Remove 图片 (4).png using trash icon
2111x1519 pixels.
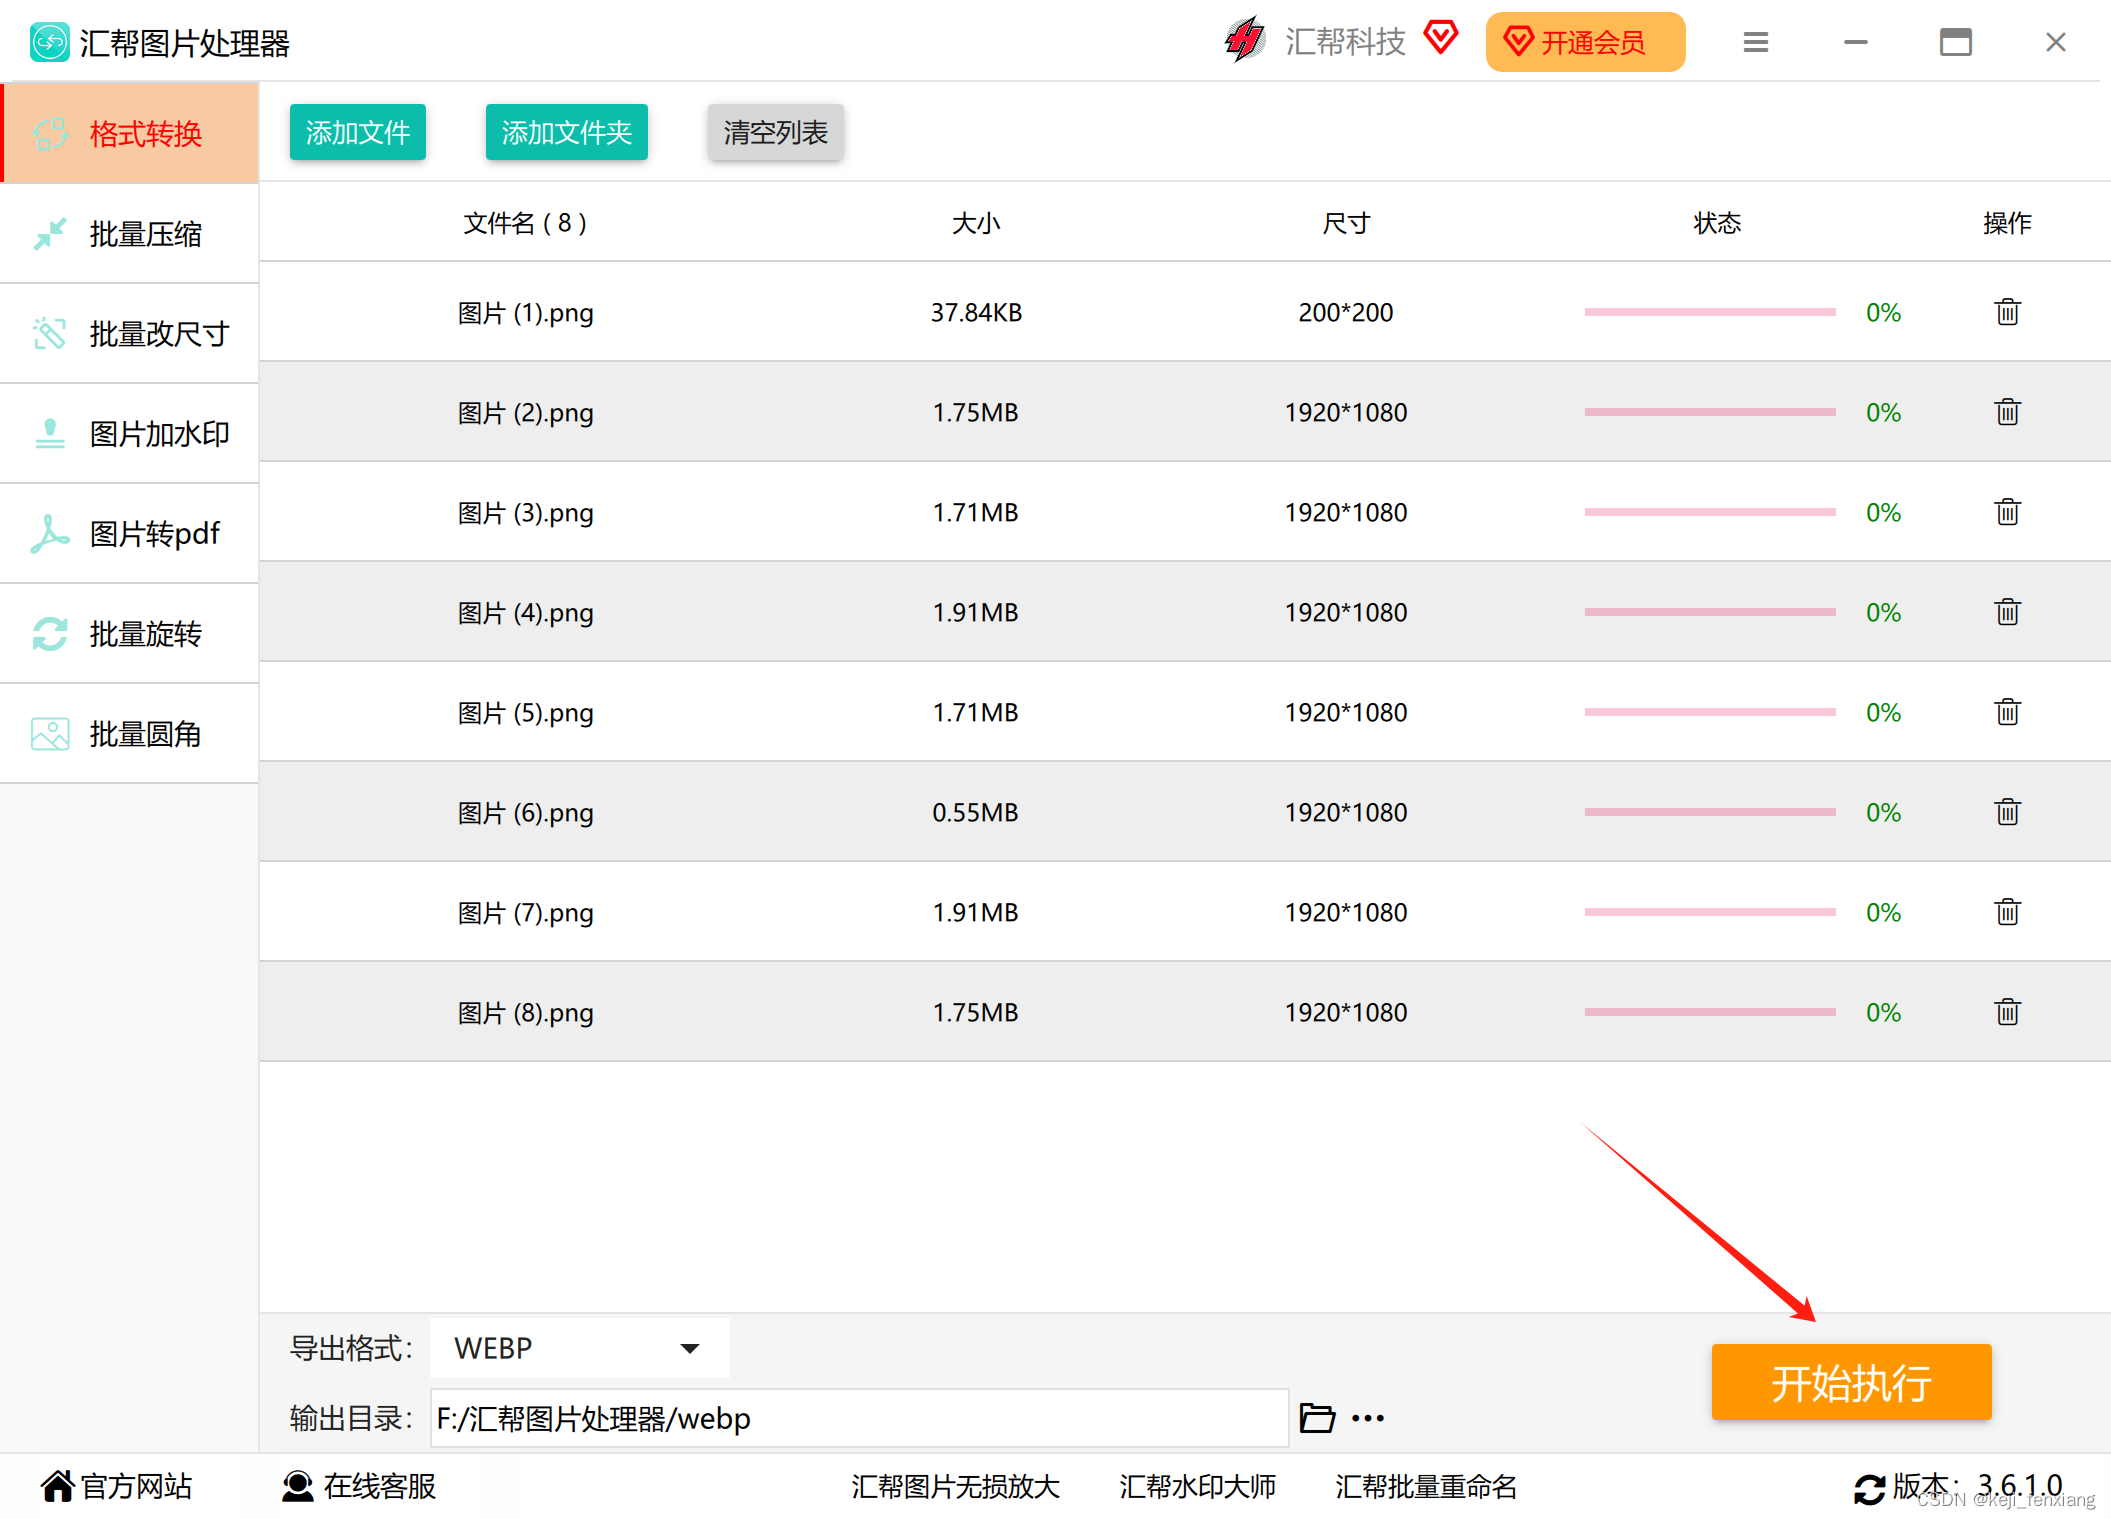[x=2007, y=612]
